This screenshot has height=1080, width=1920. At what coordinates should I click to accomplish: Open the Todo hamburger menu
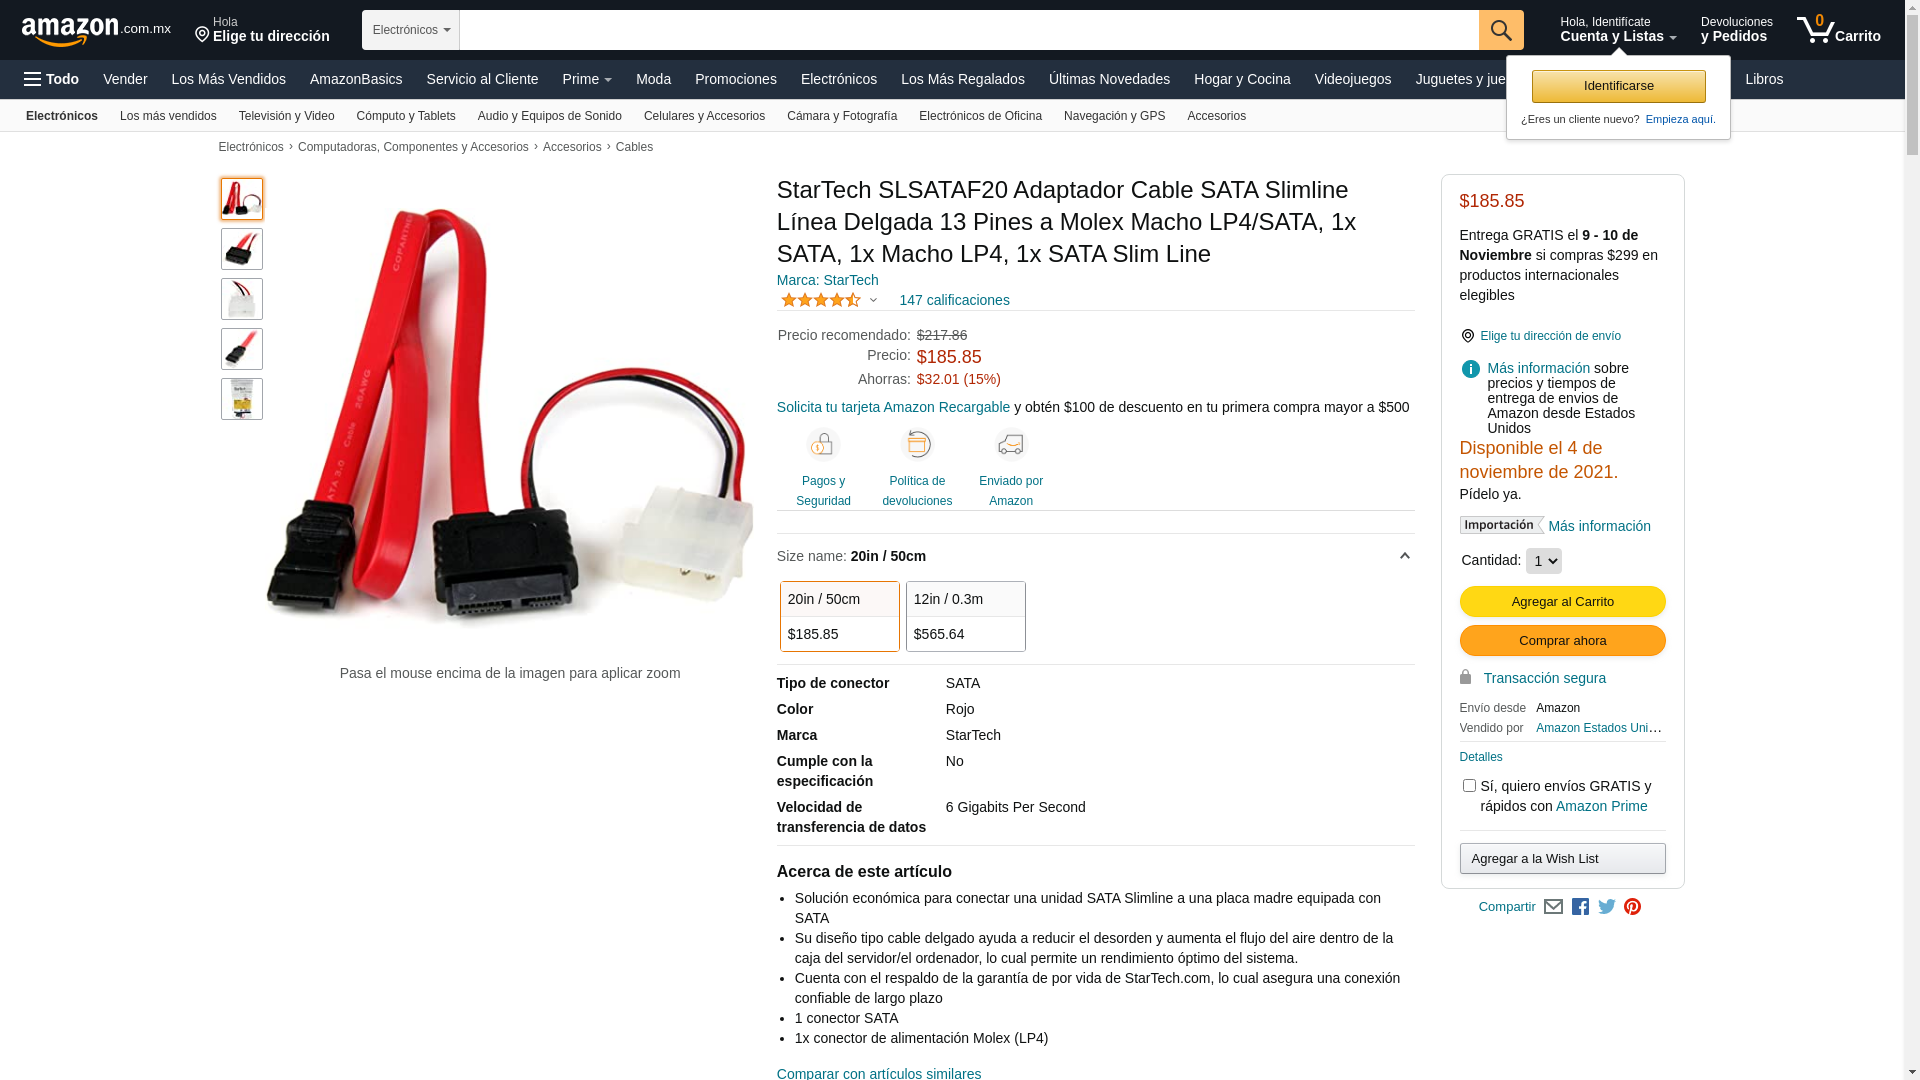coord(52,79)
